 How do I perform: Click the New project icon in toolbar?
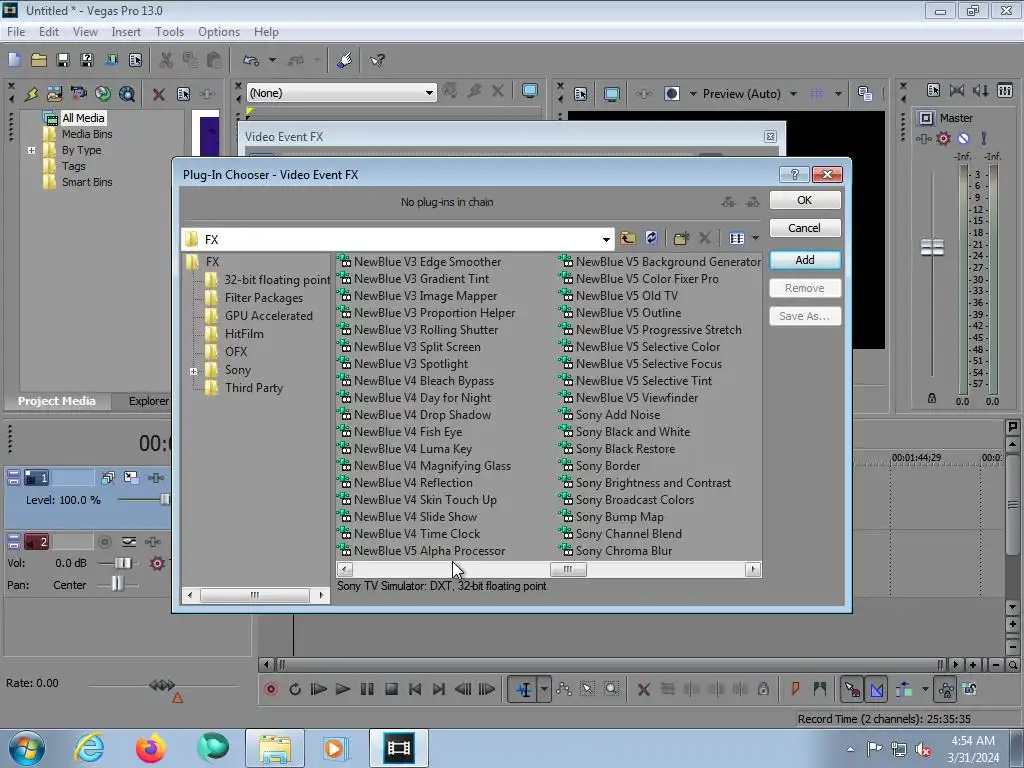14,60
